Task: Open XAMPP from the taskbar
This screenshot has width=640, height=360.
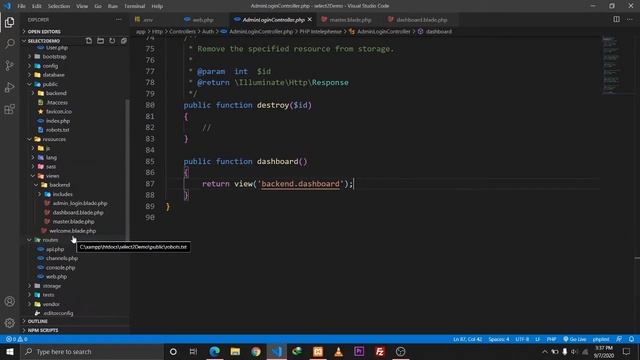Action: [318, 351]
